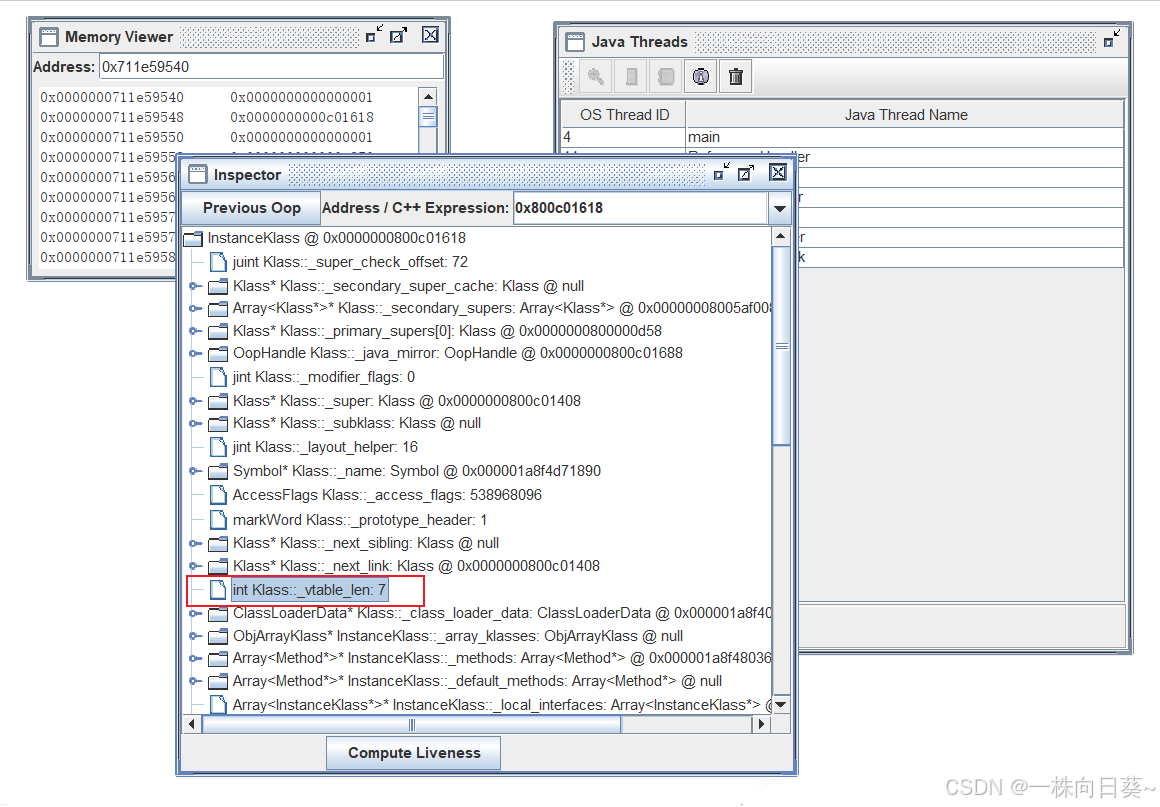Click the Inspector window title icon
This screenshot has height=807, width=1160.
[198, 175]
